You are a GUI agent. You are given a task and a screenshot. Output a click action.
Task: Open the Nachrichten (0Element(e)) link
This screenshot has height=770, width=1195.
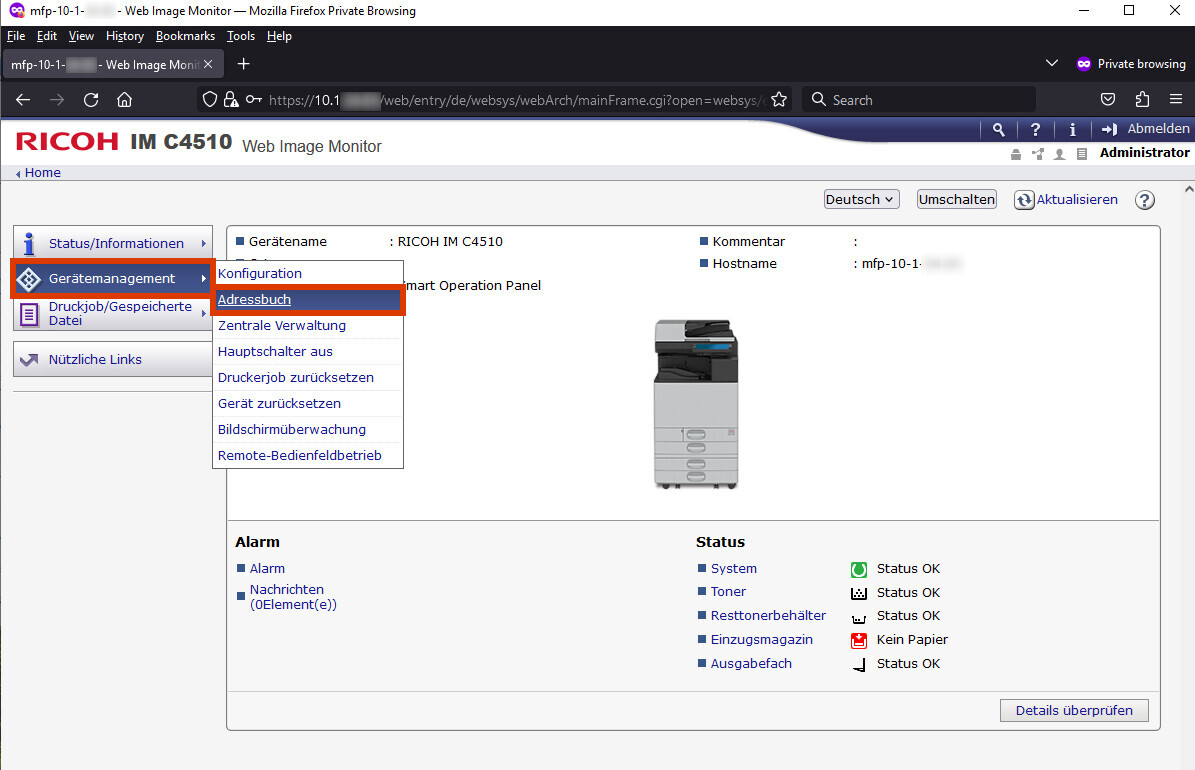293,597
